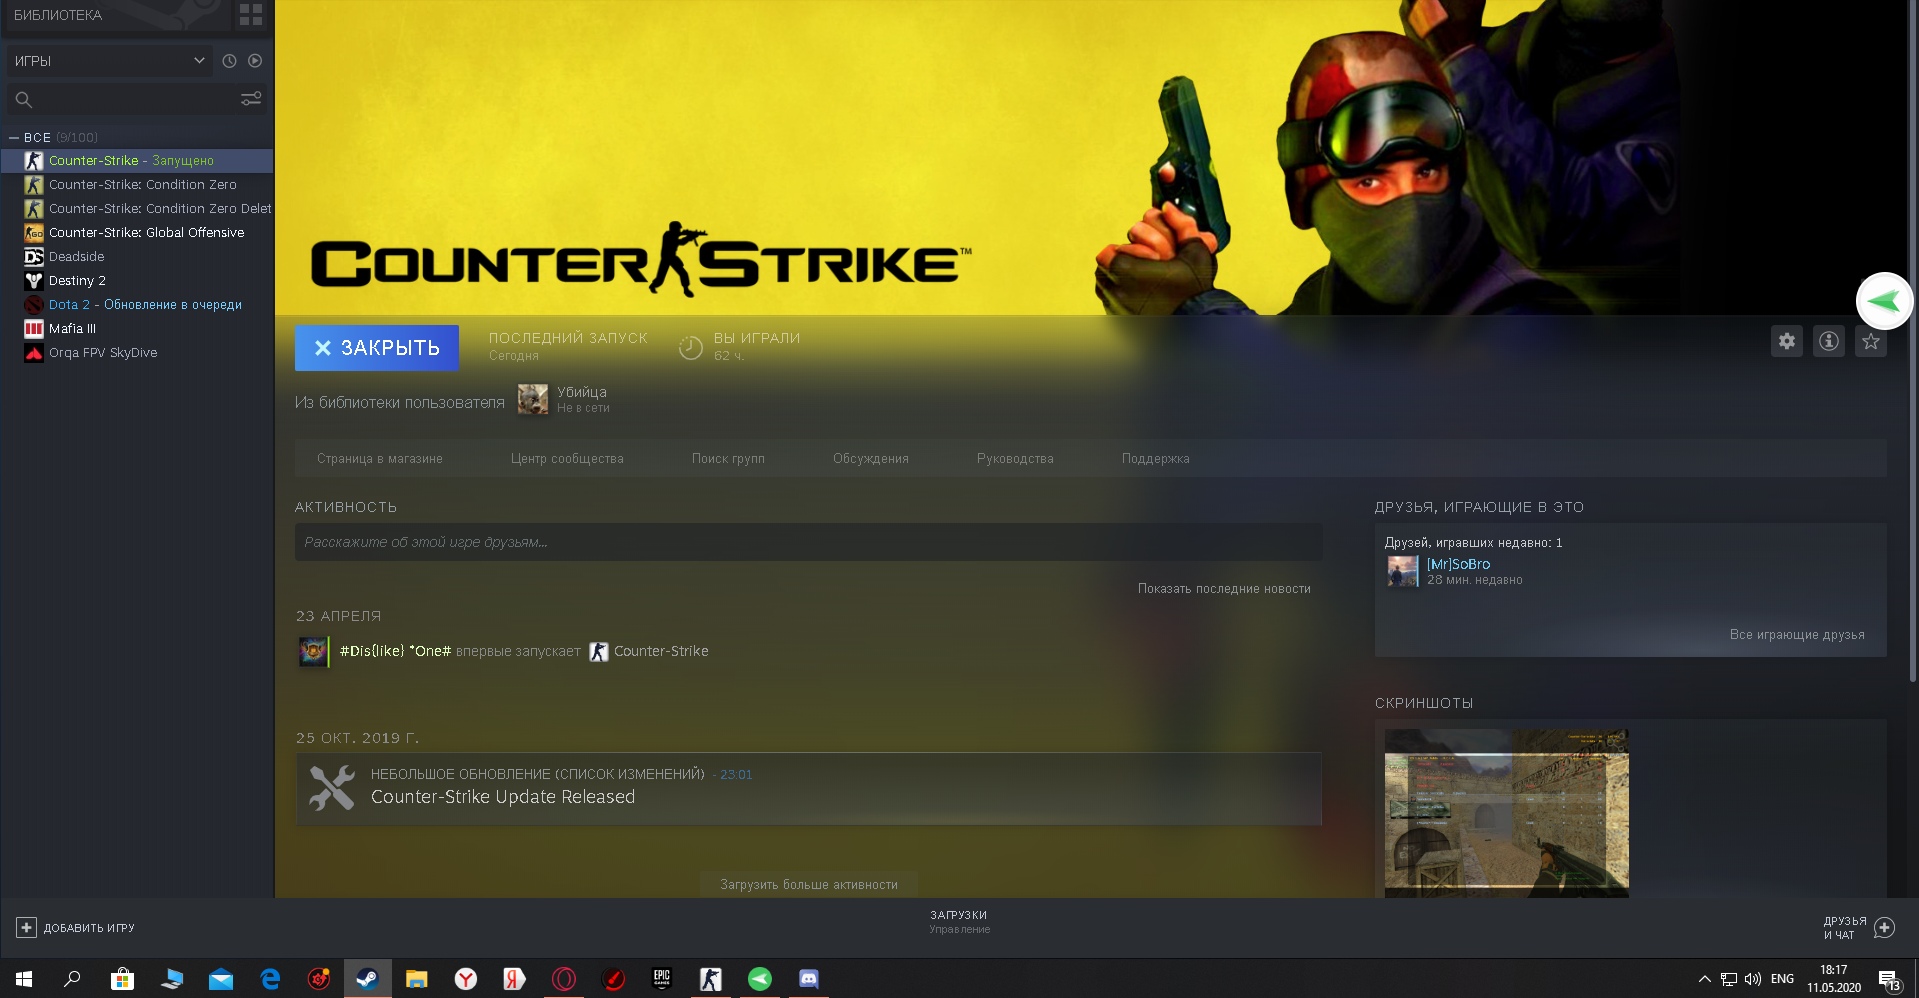Select Counter-Strike: Global Offensive
This screenshot has width=1919, height=998.
point(137,233)
